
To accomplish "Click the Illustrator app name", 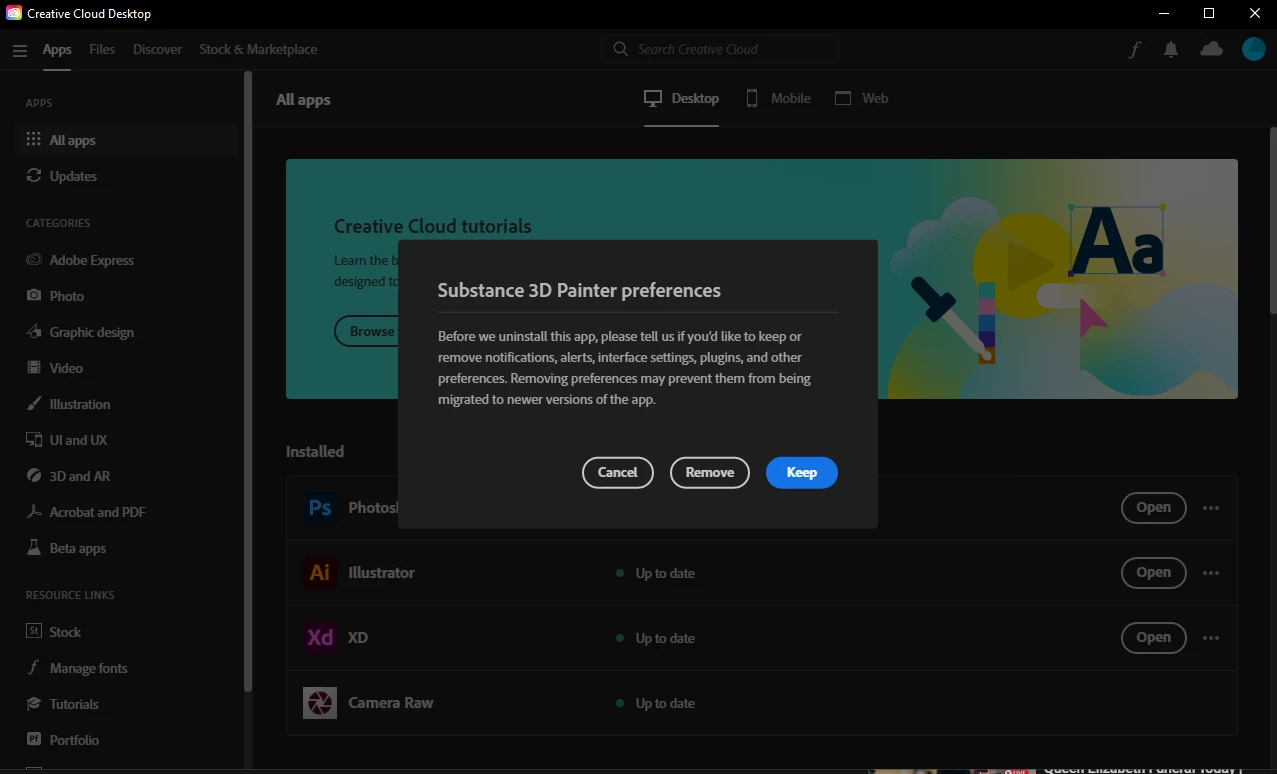I will (381, 573).
